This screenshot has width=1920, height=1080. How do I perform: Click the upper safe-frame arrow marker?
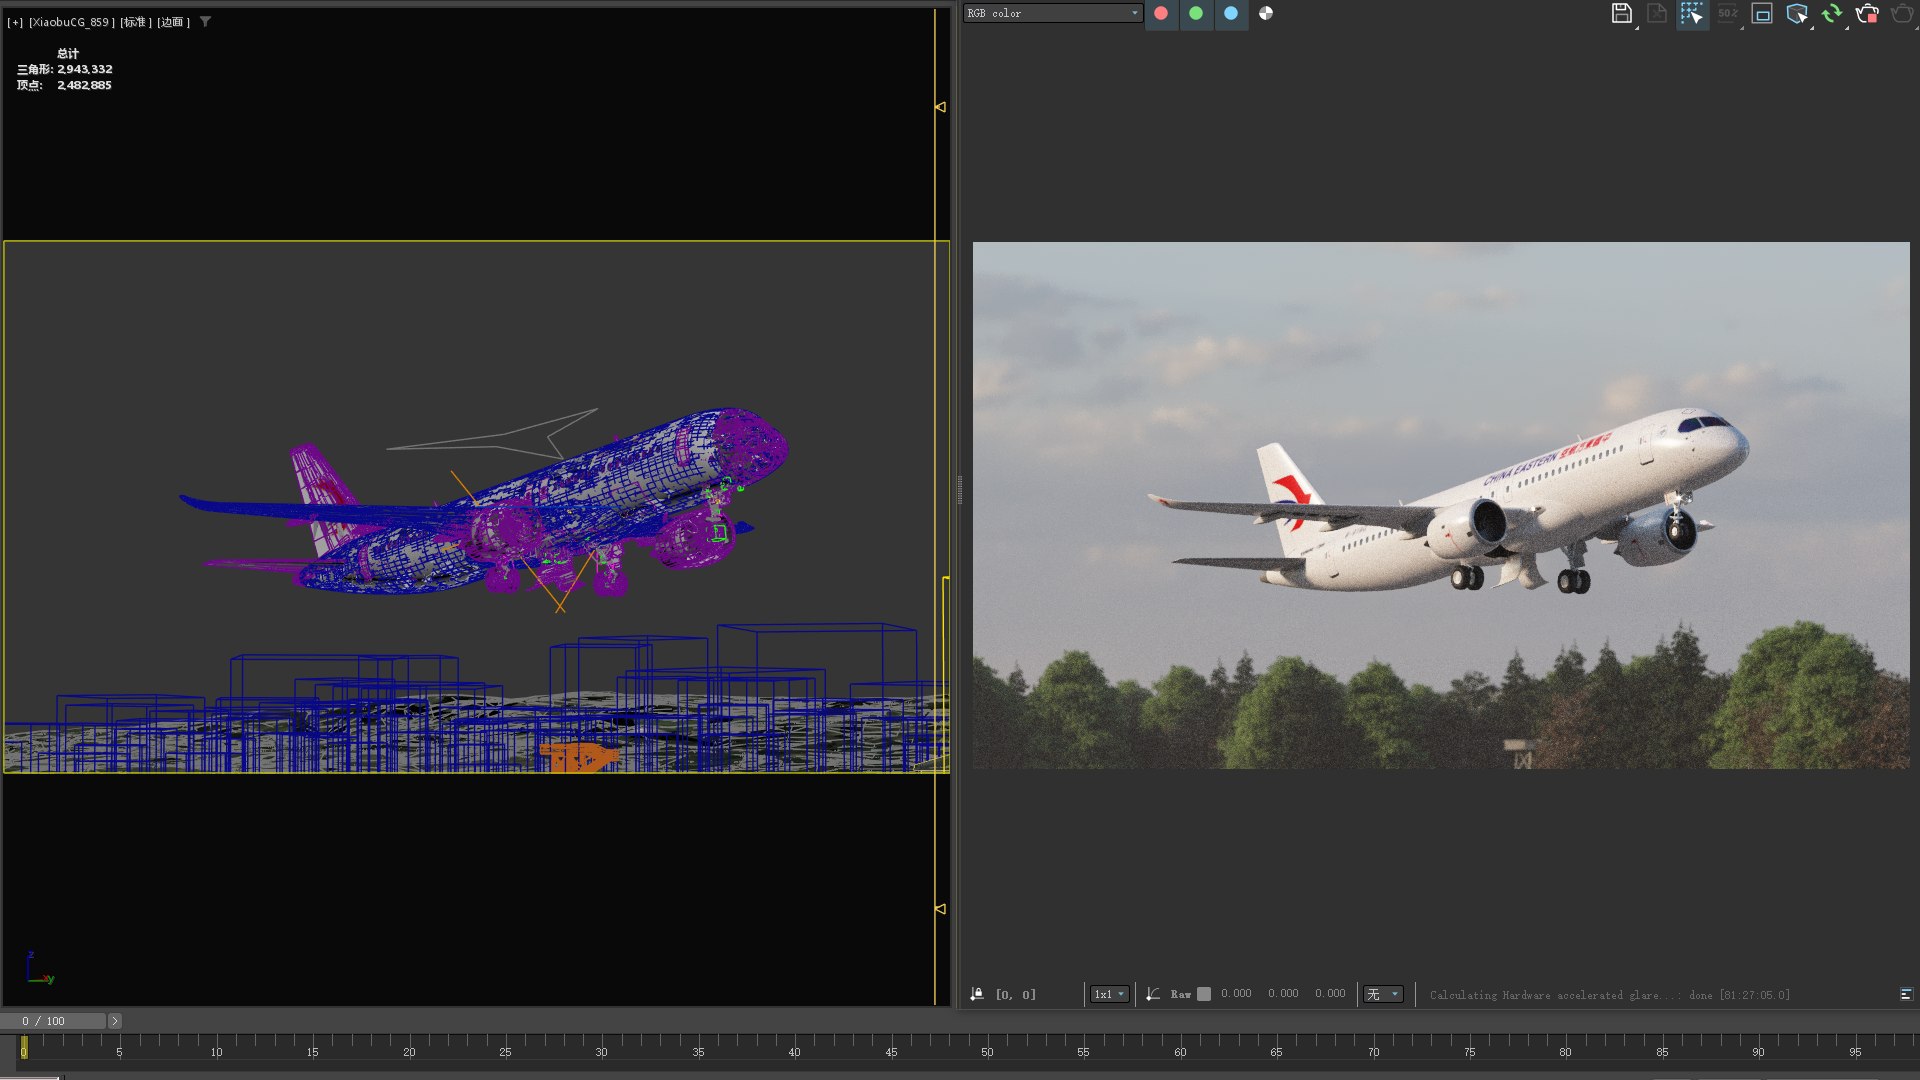(940, 107)
